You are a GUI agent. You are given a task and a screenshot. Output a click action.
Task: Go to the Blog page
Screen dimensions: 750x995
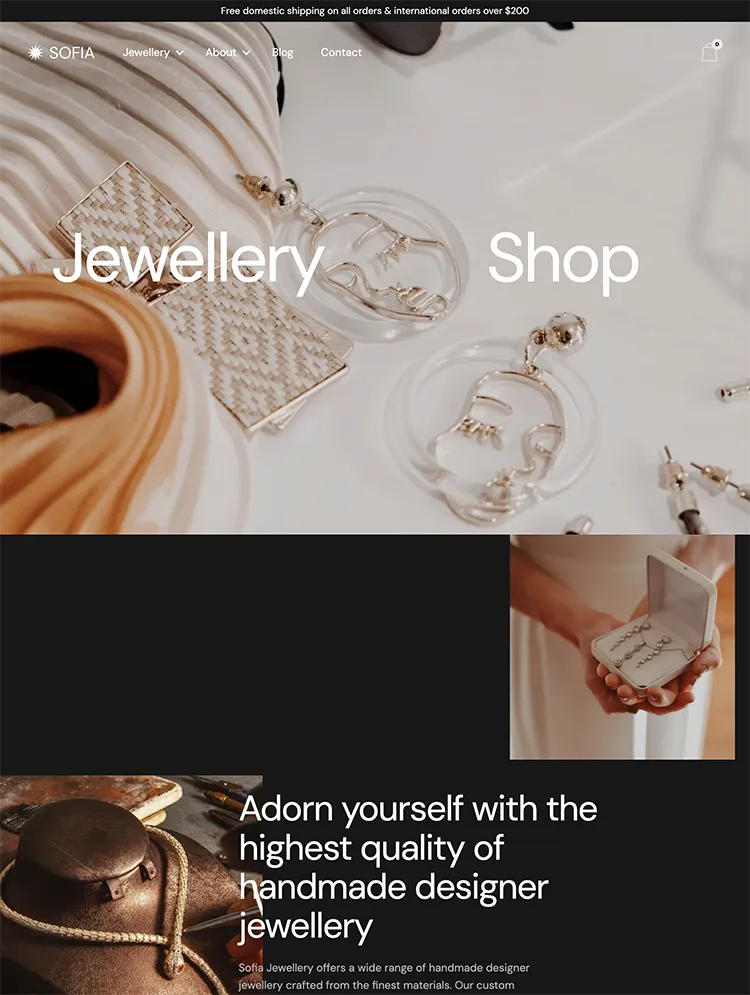282,53
